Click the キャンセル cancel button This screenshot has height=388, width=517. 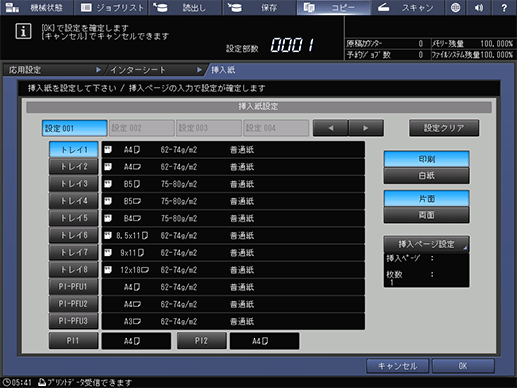[x=397, y=366]
